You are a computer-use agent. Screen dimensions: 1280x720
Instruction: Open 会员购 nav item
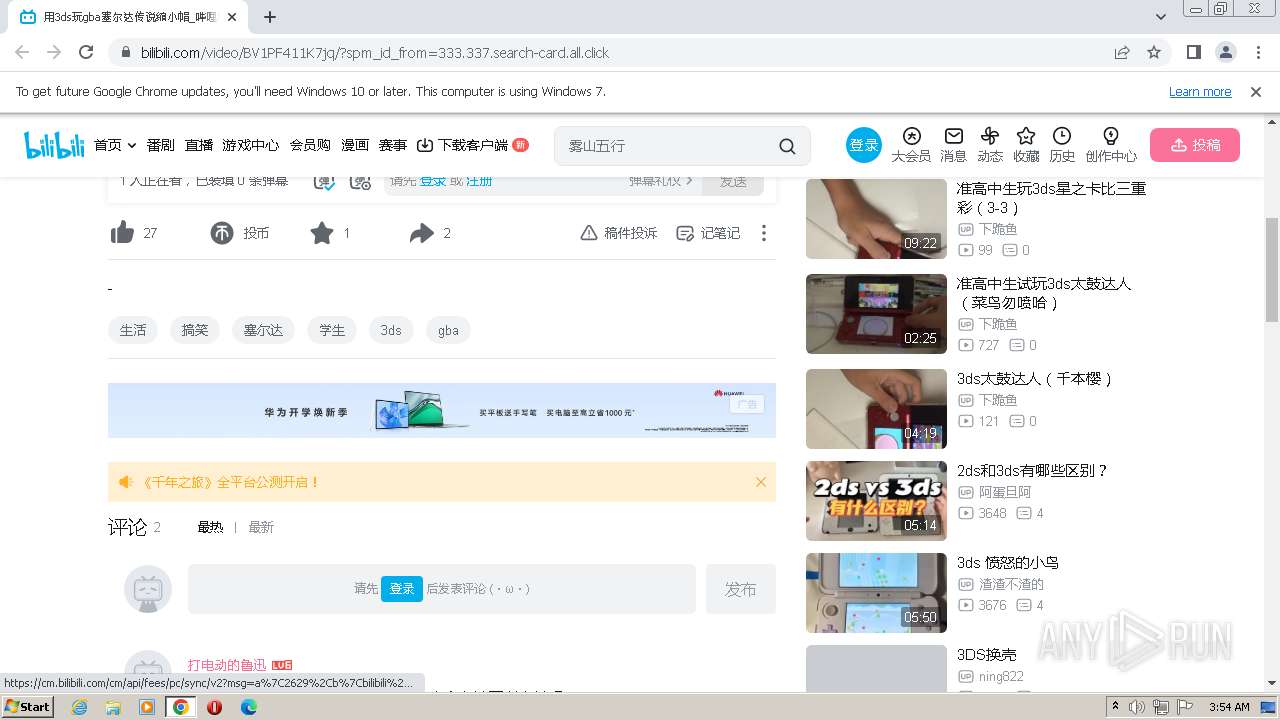[310, 145]
